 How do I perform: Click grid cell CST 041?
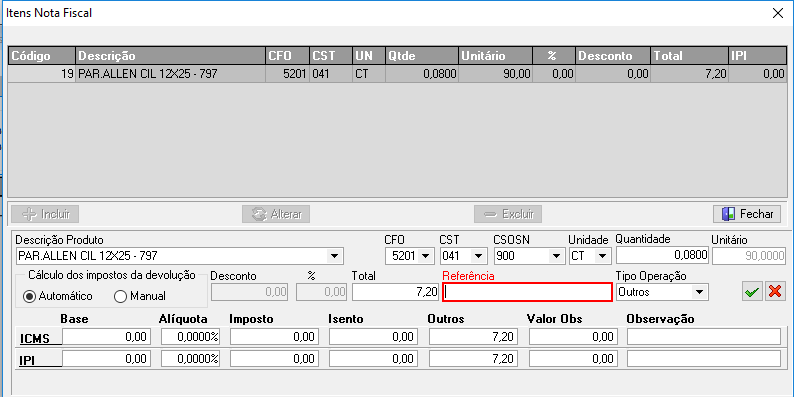pyautogui.click(x=331, y=74)
